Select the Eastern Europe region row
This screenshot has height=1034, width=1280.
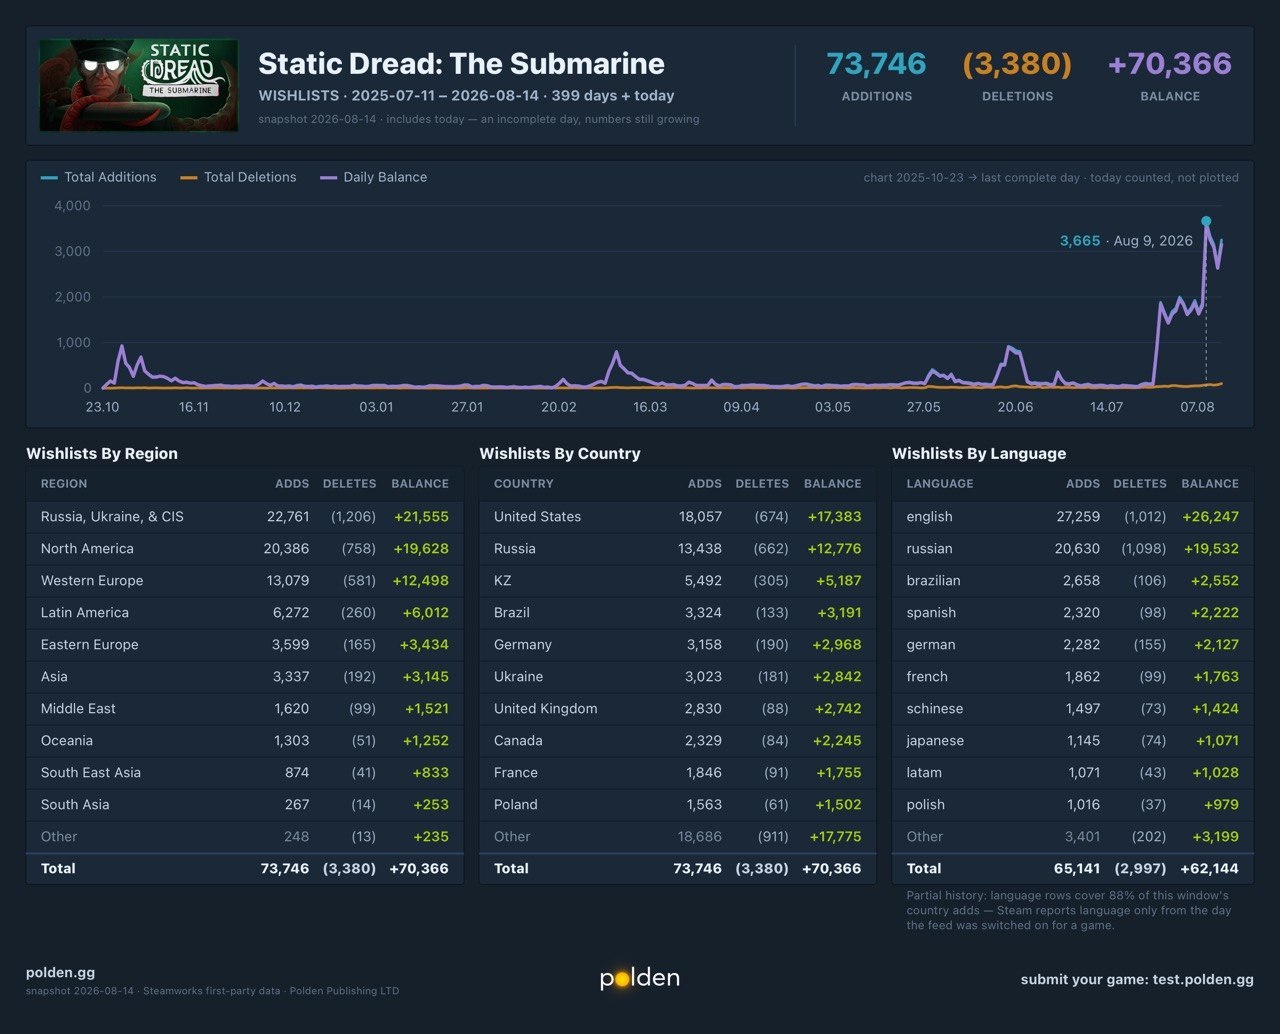(245, 645)
